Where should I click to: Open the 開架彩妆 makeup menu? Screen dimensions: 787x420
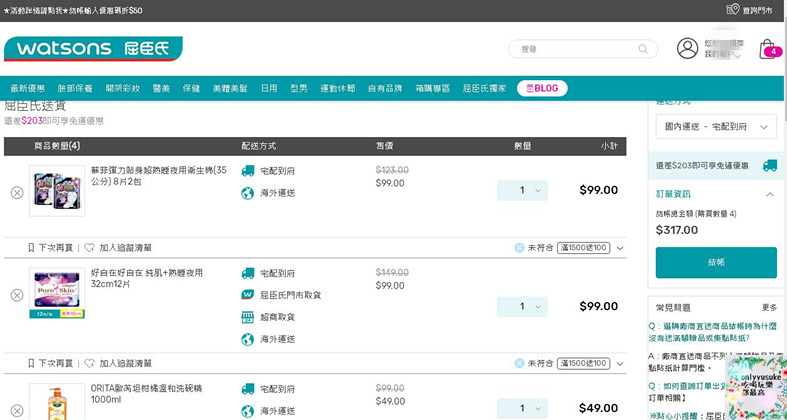123,88
